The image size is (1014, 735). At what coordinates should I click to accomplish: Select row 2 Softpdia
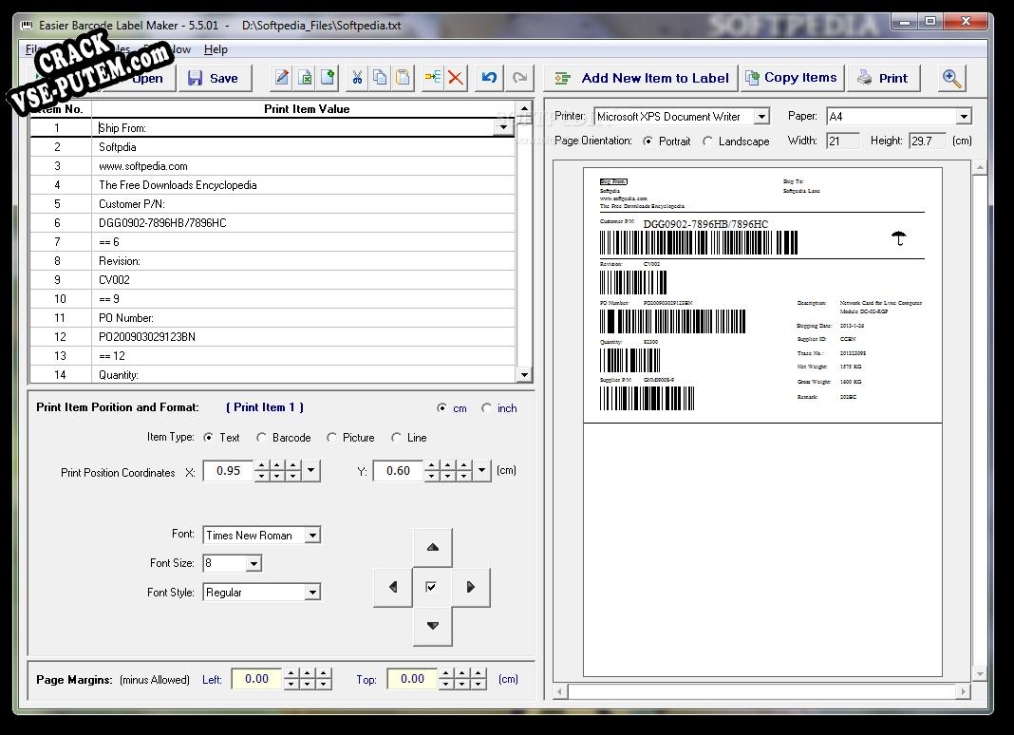(x=272, y=147)
